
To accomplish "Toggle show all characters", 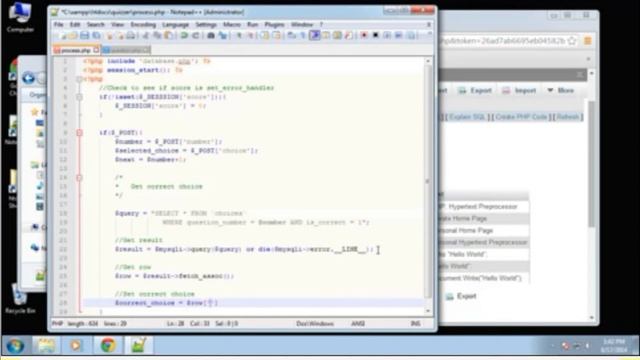I will [x=302, y=36].
